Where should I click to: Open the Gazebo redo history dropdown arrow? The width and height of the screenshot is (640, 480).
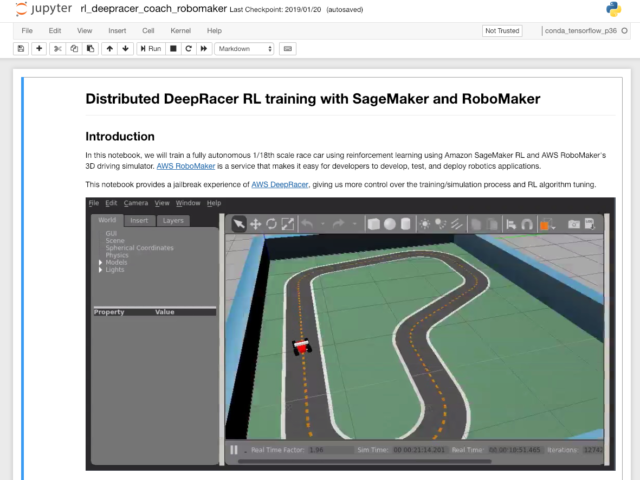point(354,224)
